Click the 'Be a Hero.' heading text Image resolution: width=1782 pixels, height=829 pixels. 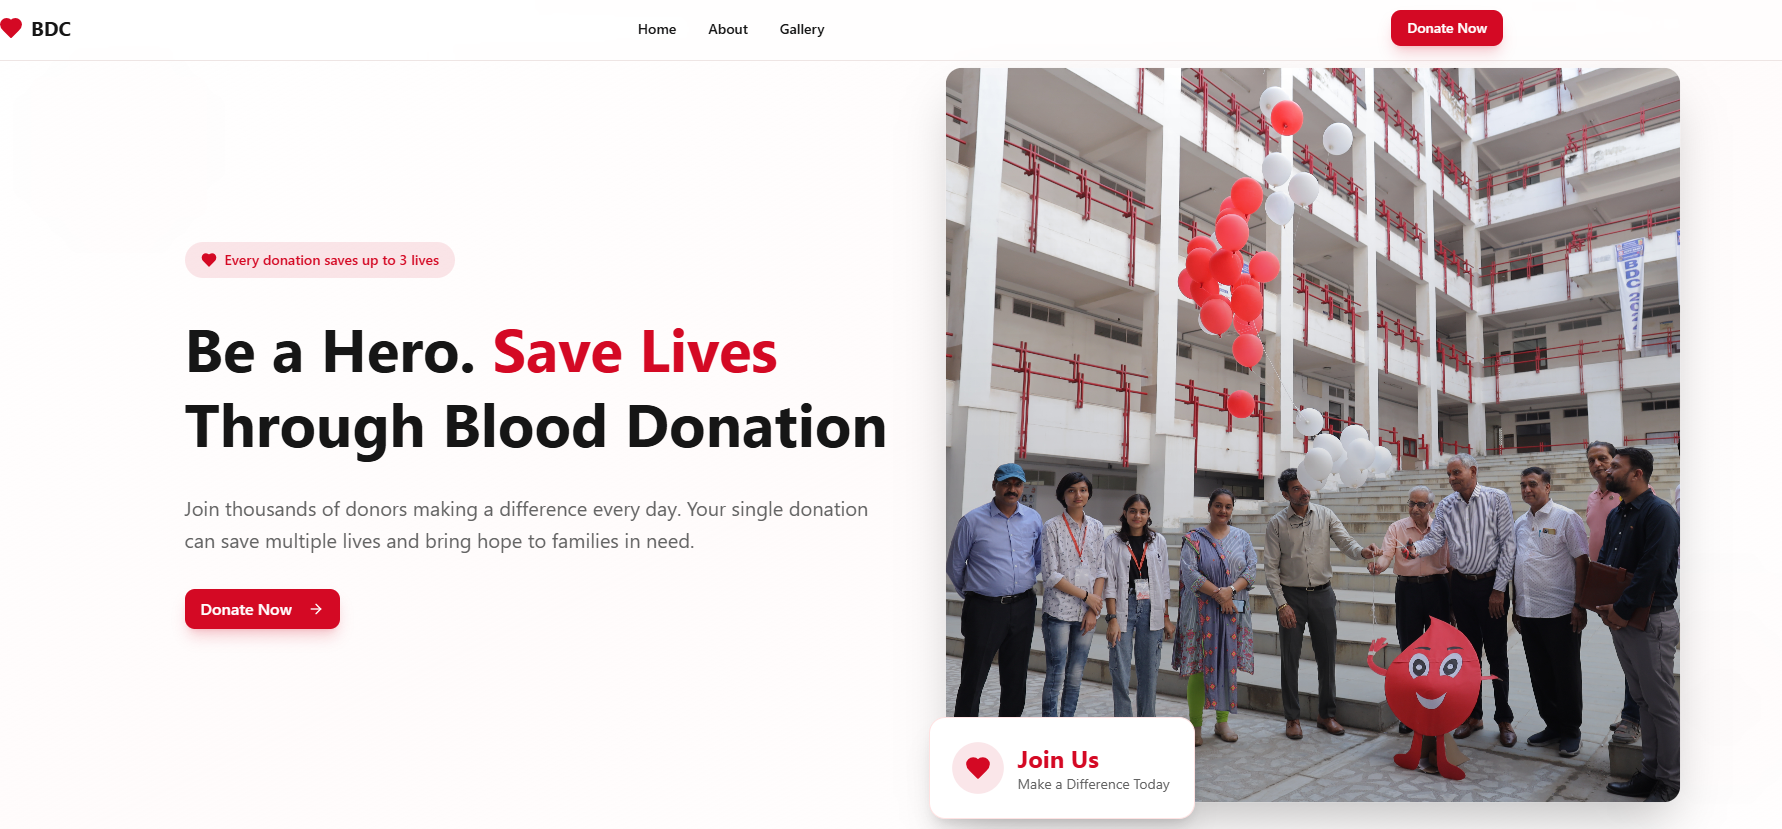coord(330,352)
